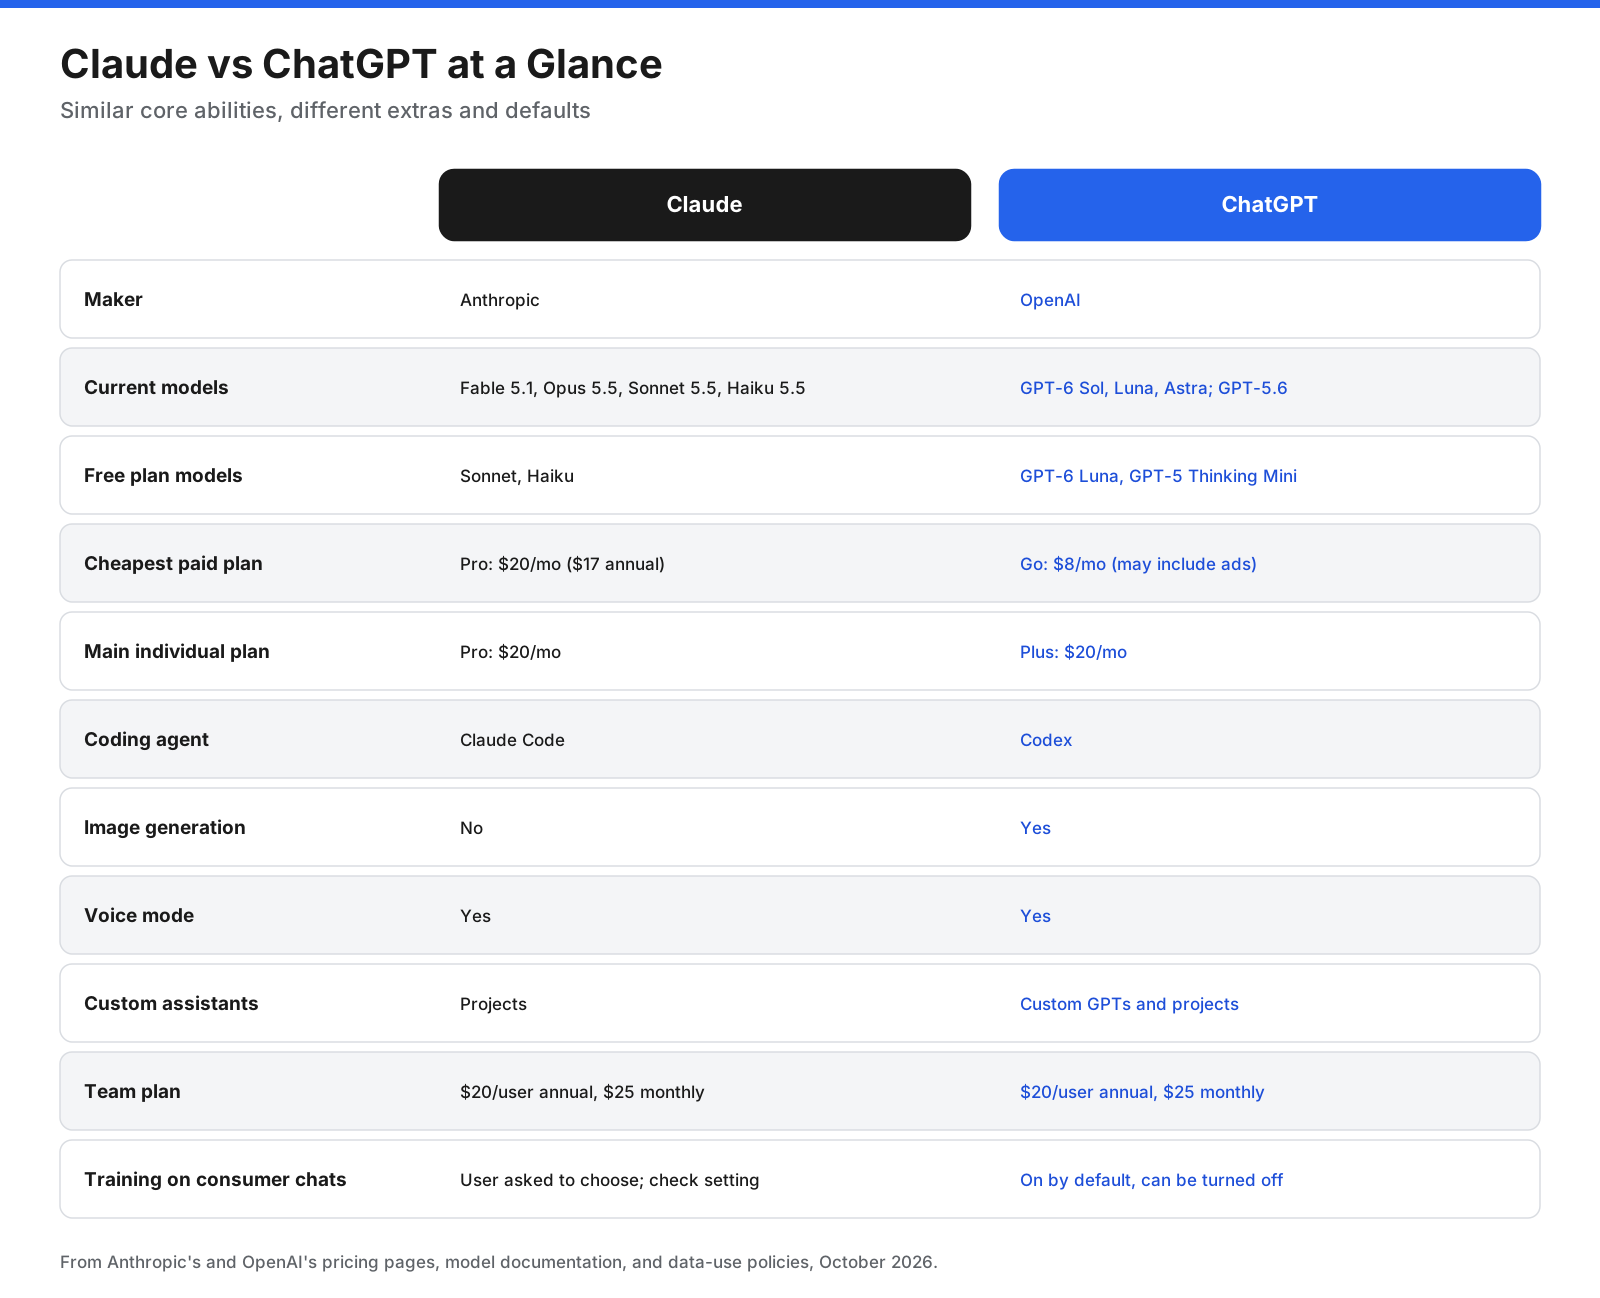Viewport: 1600px width, 1298px height.
Task: Click ChatGPT's 'Yes' in Image generation row
Action: click(1035, 828)
